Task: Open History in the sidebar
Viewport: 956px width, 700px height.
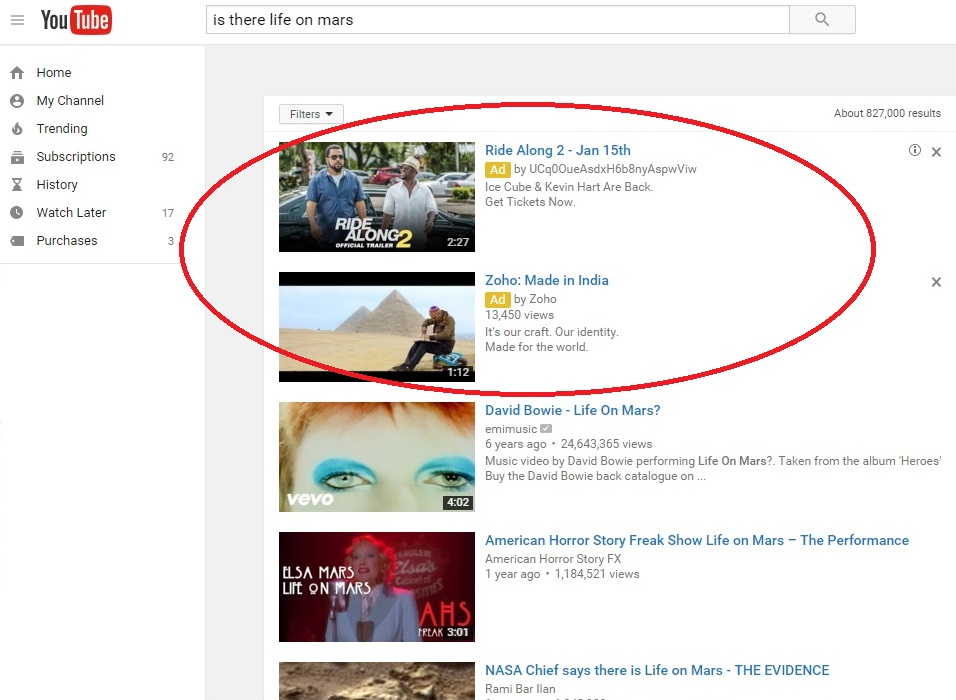Action: pos(57,185)
